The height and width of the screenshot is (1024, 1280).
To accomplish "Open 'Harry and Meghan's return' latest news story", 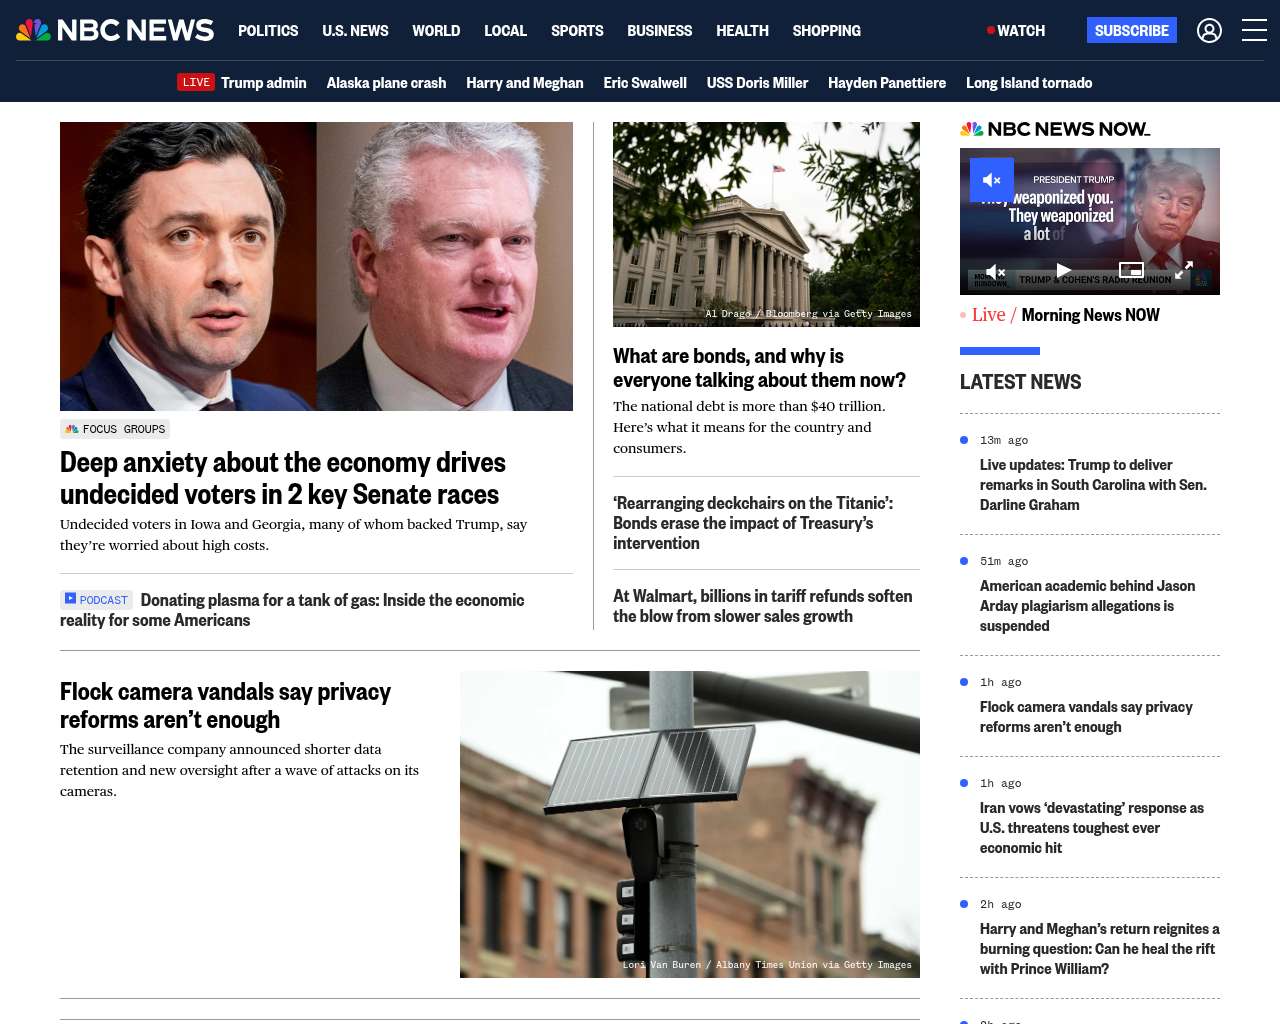I will (1099, 949).
